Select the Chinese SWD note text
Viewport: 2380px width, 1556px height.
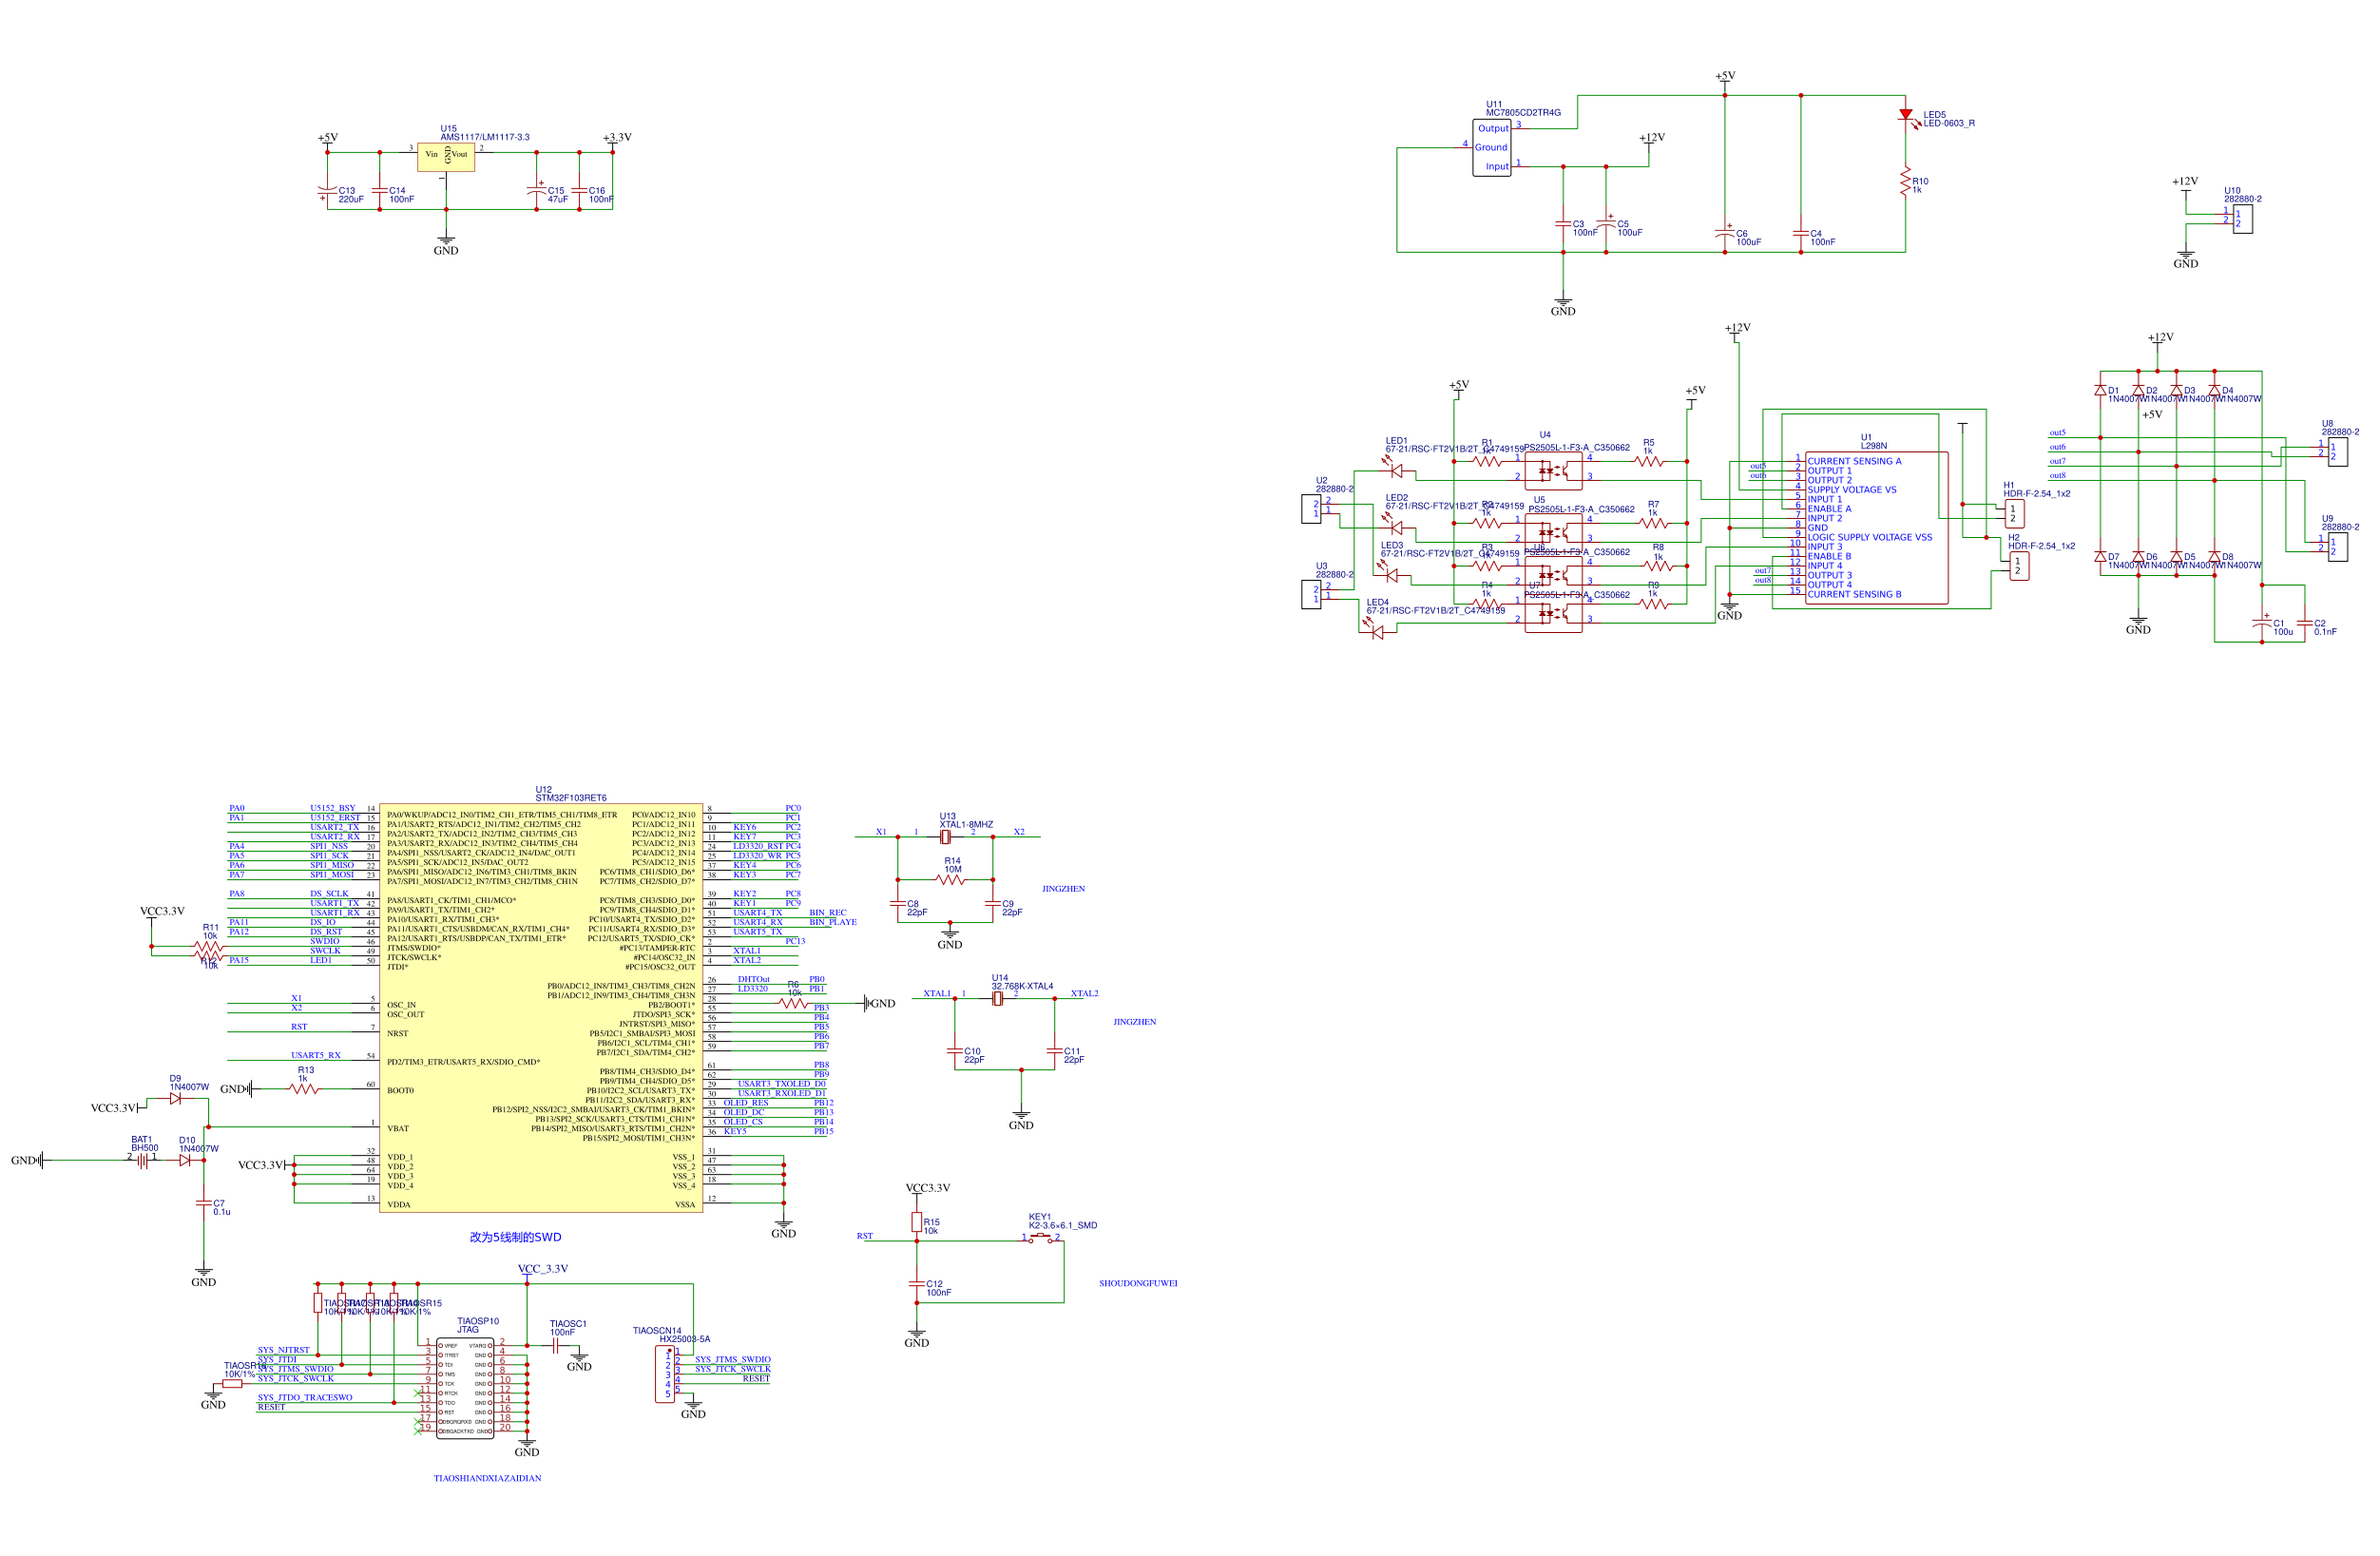tap(515, 1237)
